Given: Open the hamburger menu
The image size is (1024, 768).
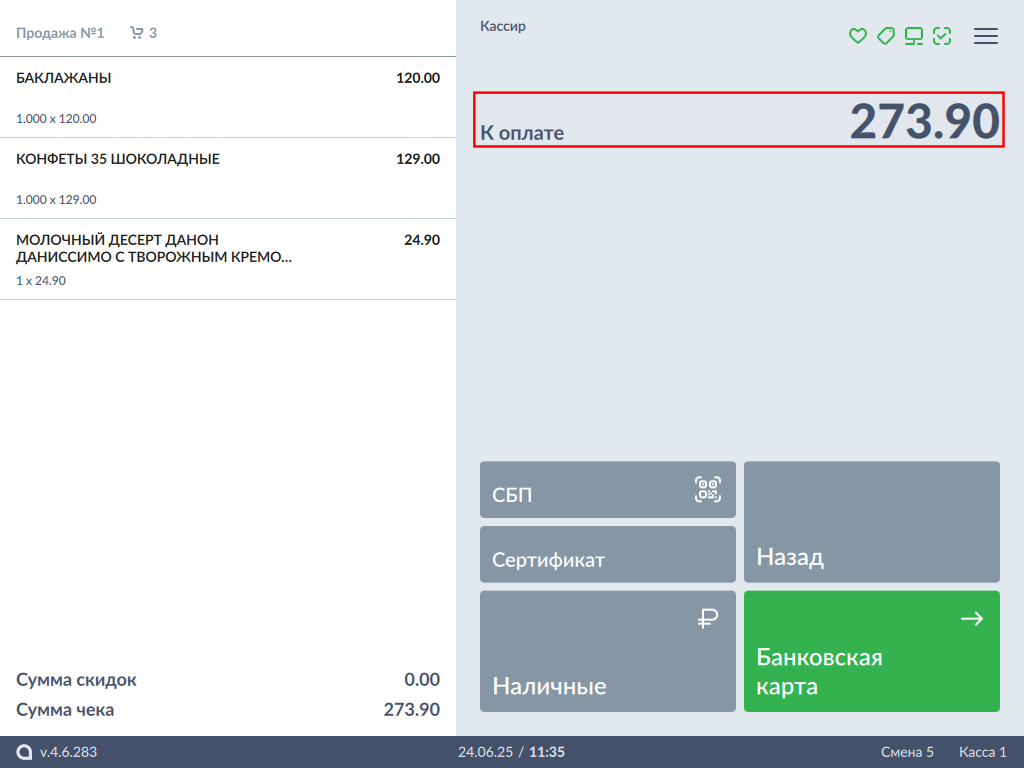Looking at the screenshot, I should [x=986, y=36].
